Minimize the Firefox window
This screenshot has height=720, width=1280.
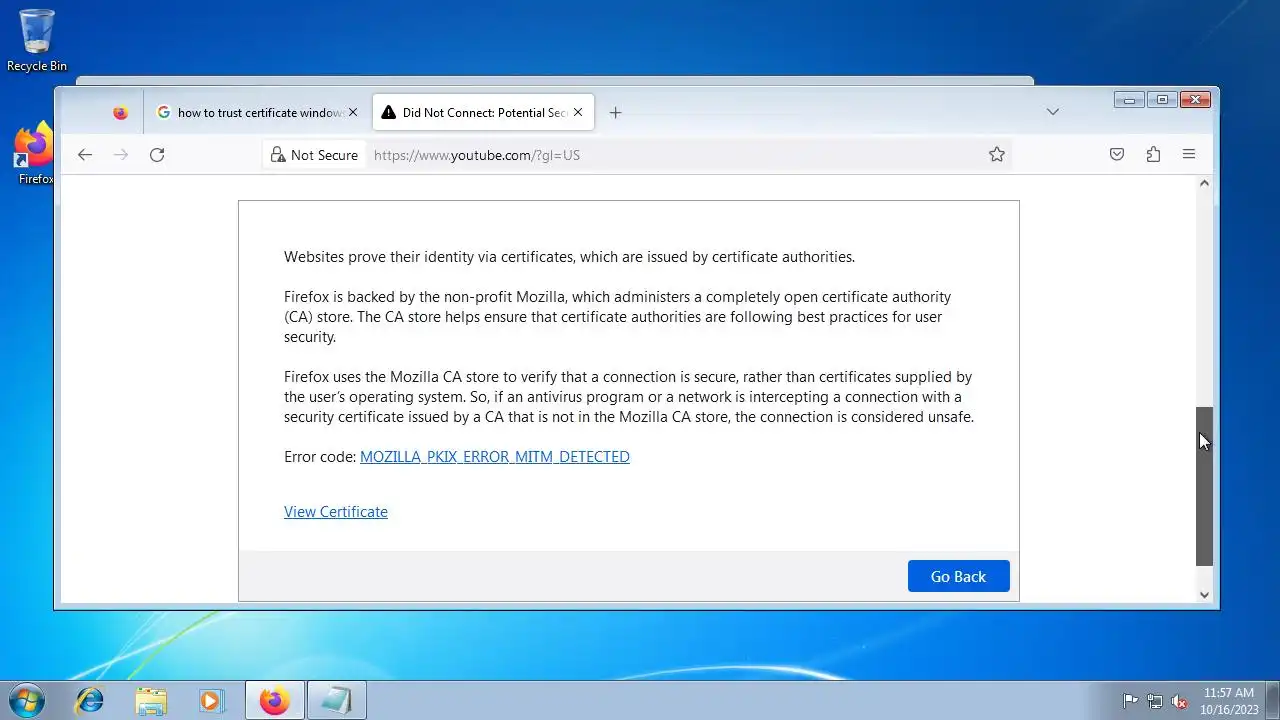1130,99
